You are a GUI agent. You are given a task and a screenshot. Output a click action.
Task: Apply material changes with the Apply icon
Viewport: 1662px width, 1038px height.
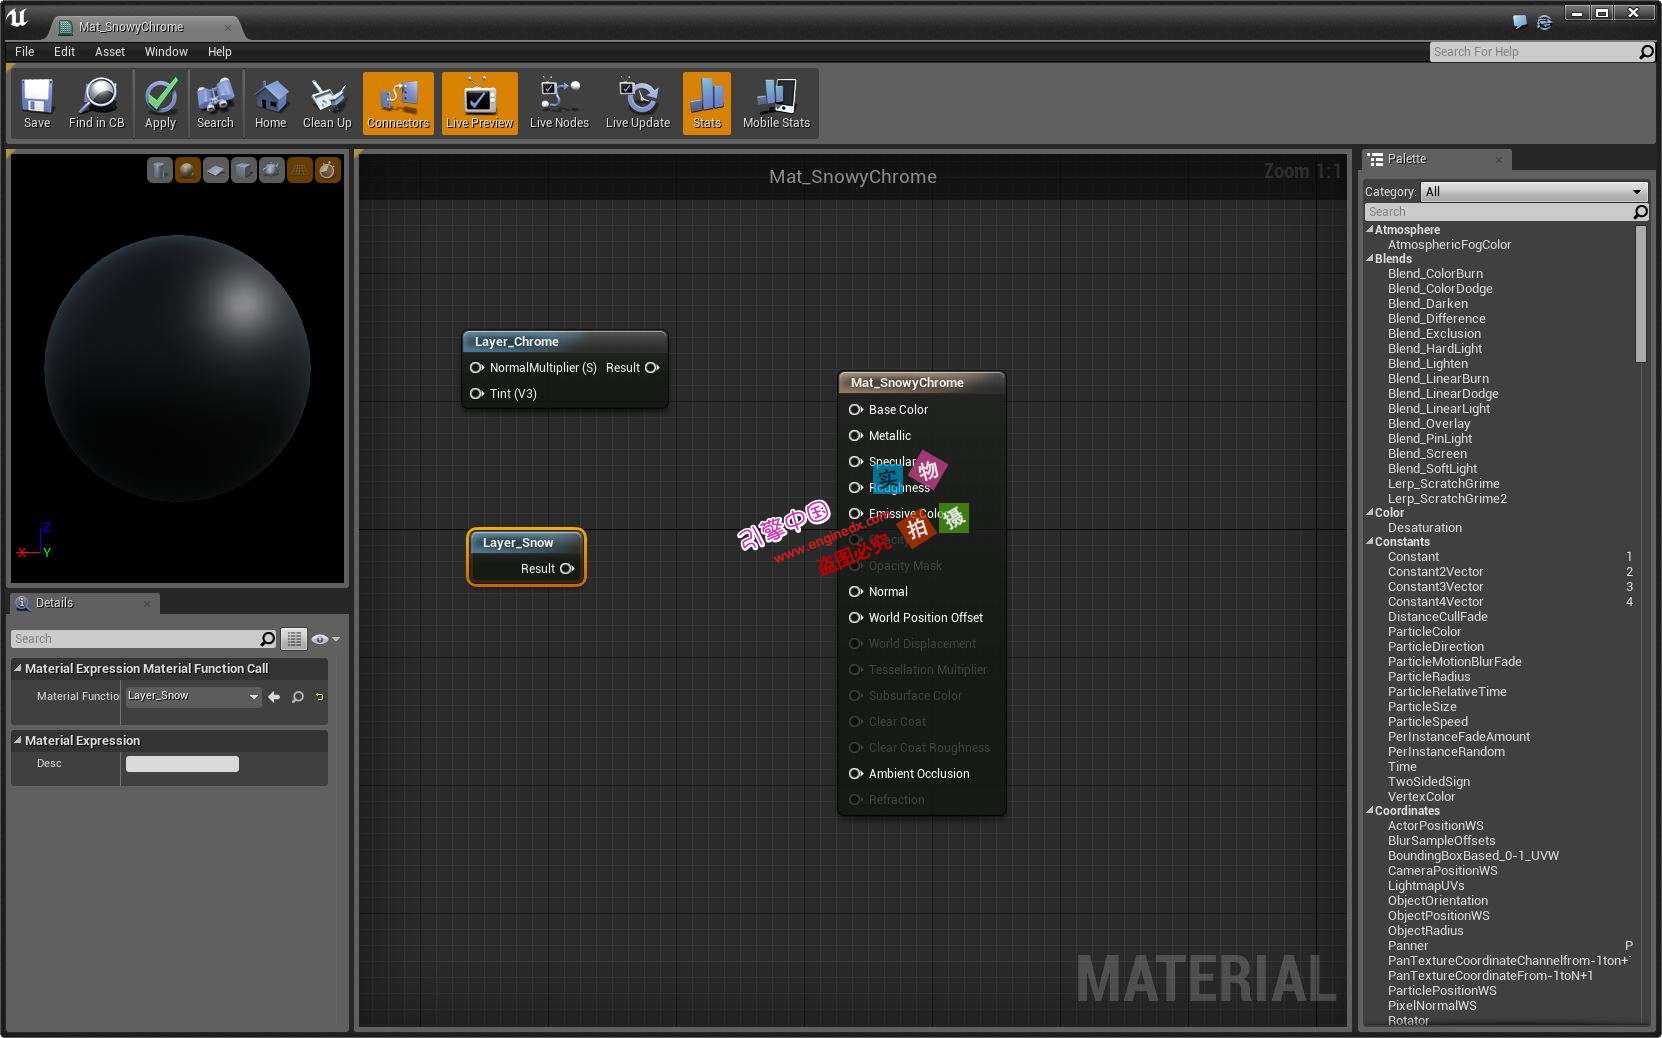(160, 103)
